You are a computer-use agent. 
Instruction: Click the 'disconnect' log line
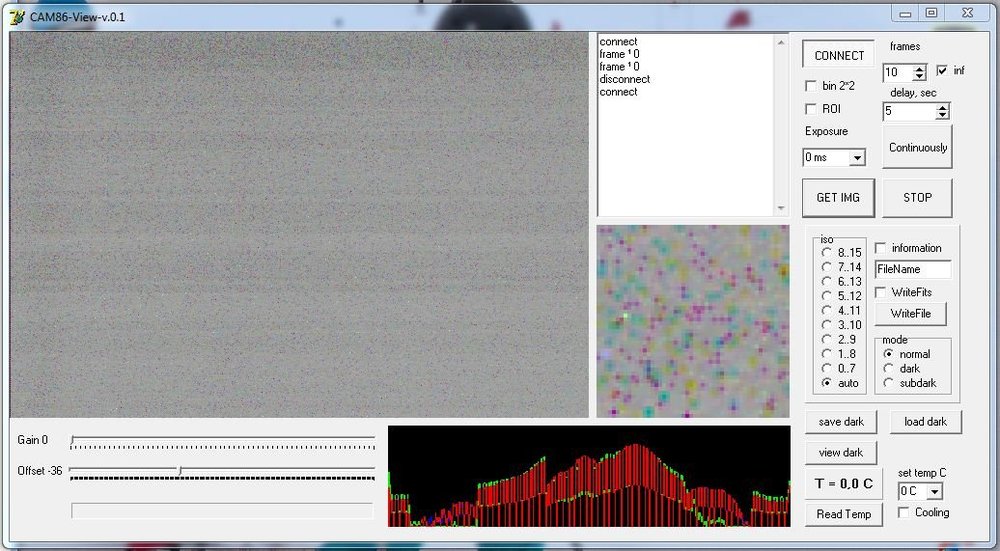(x=624, y=79)
